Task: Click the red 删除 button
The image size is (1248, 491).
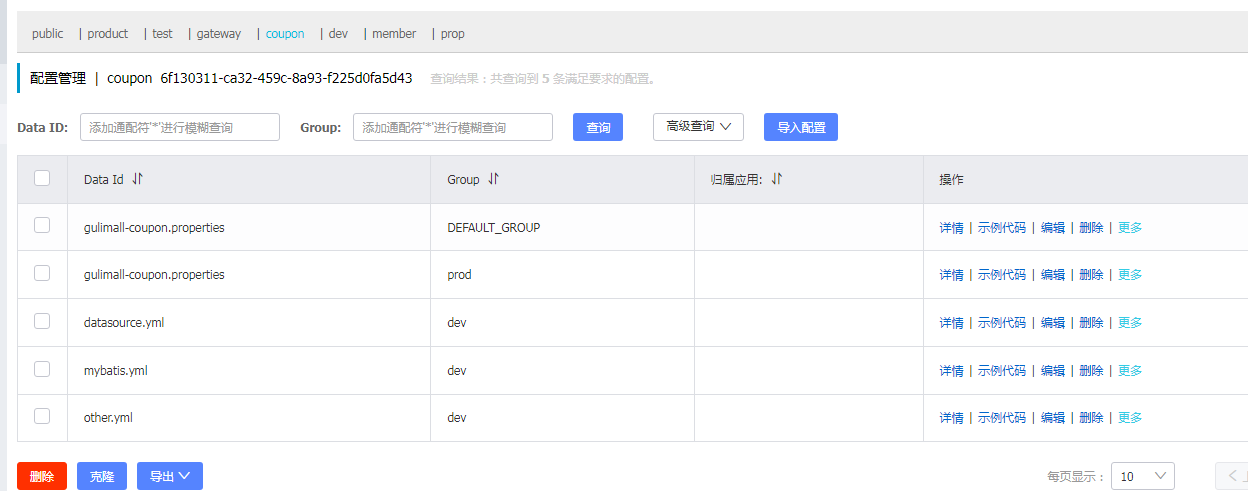Action: click(x=42, y=476)
